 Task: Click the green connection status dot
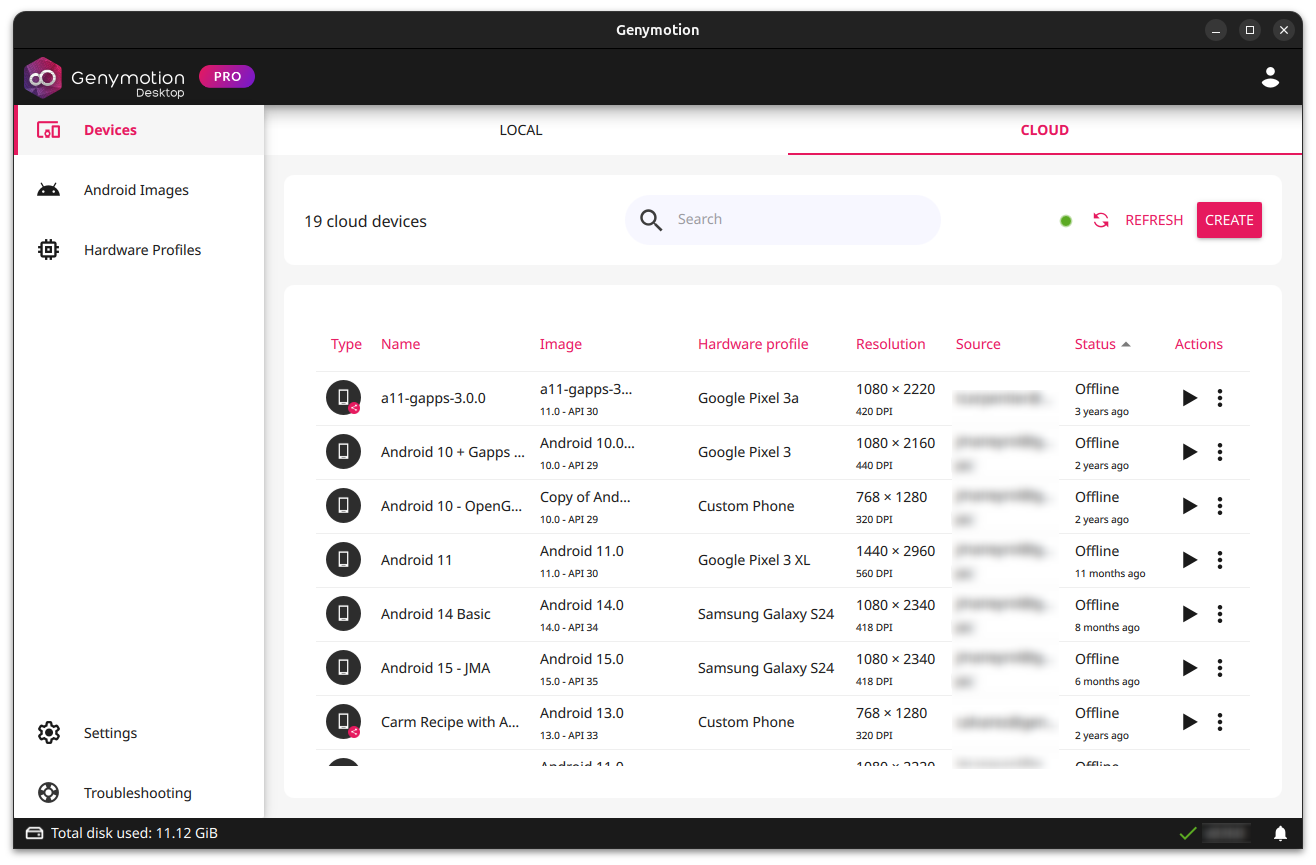[x=1065, y=219]
